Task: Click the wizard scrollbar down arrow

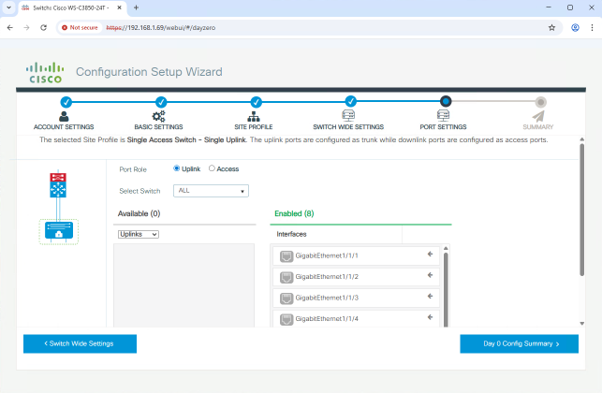Action: [x=582, y=324]
